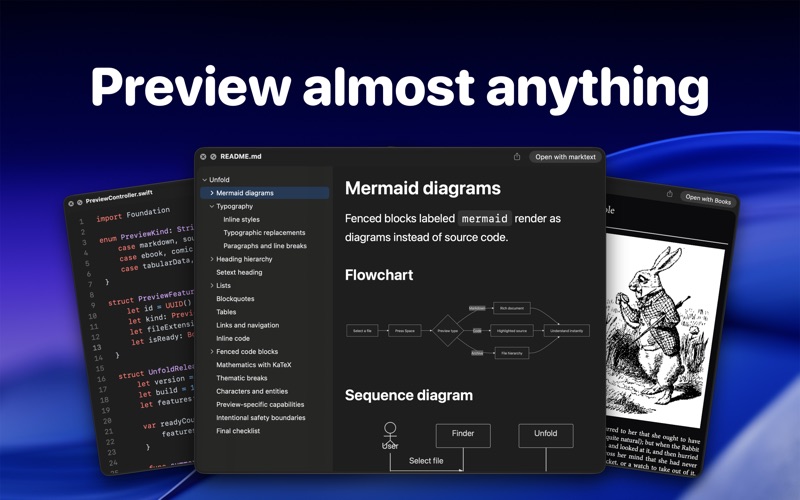This screenshot has width=800, height=500.
Task: Click the circle-slash icon beside README.md title
Action: (213, 157)
